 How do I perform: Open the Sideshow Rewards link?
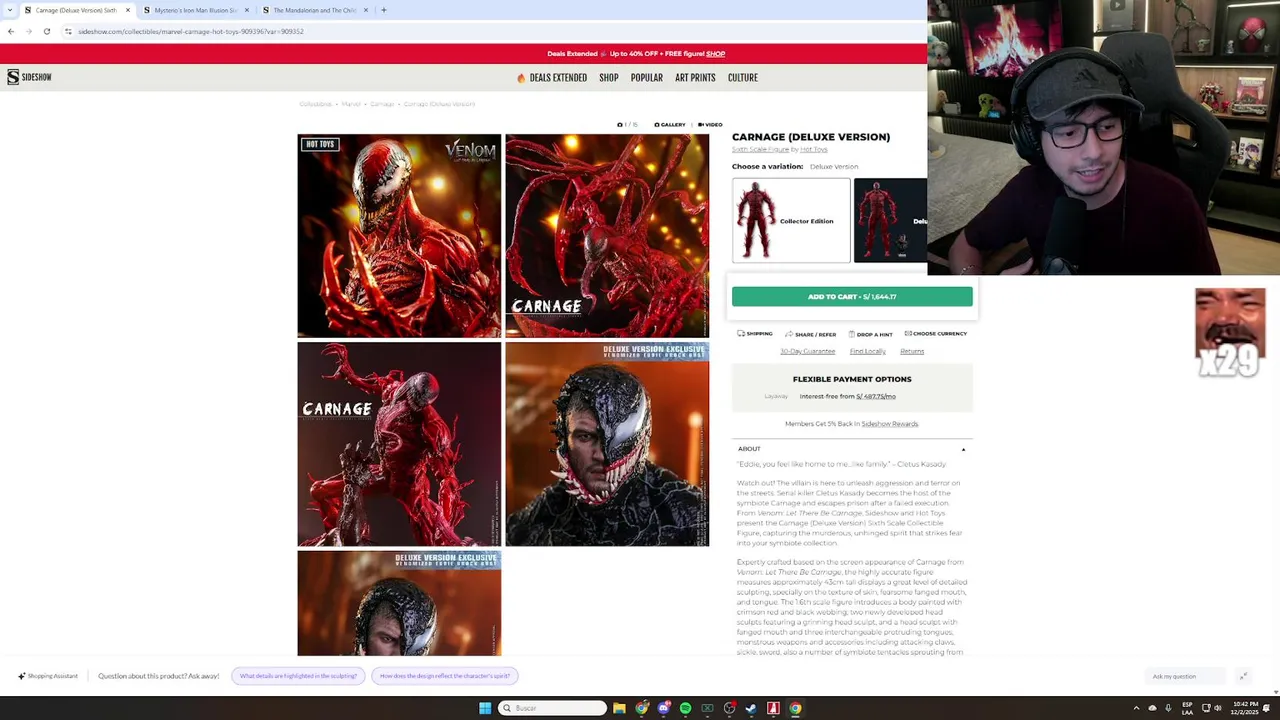pos(889,424)
